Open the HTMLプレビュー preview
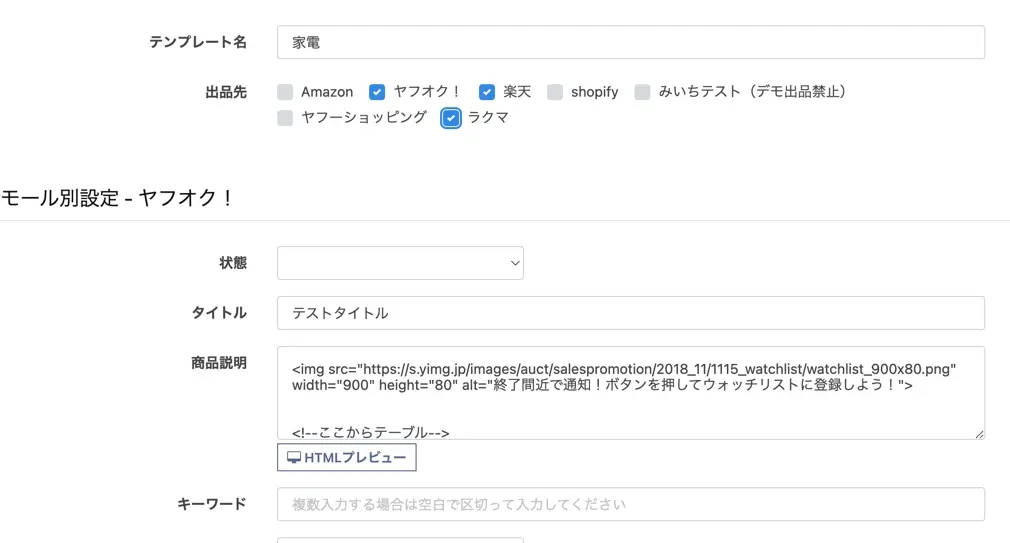 click(347, 458)
